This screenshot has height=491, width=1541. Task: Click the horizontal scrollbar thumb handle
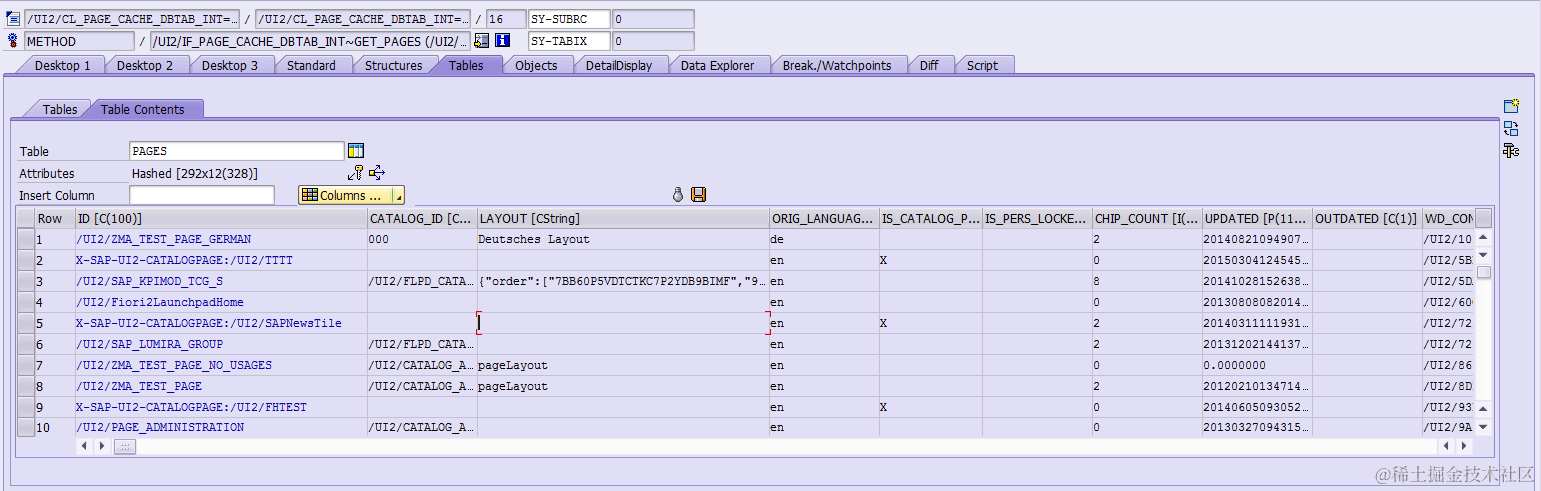(124, 446)
